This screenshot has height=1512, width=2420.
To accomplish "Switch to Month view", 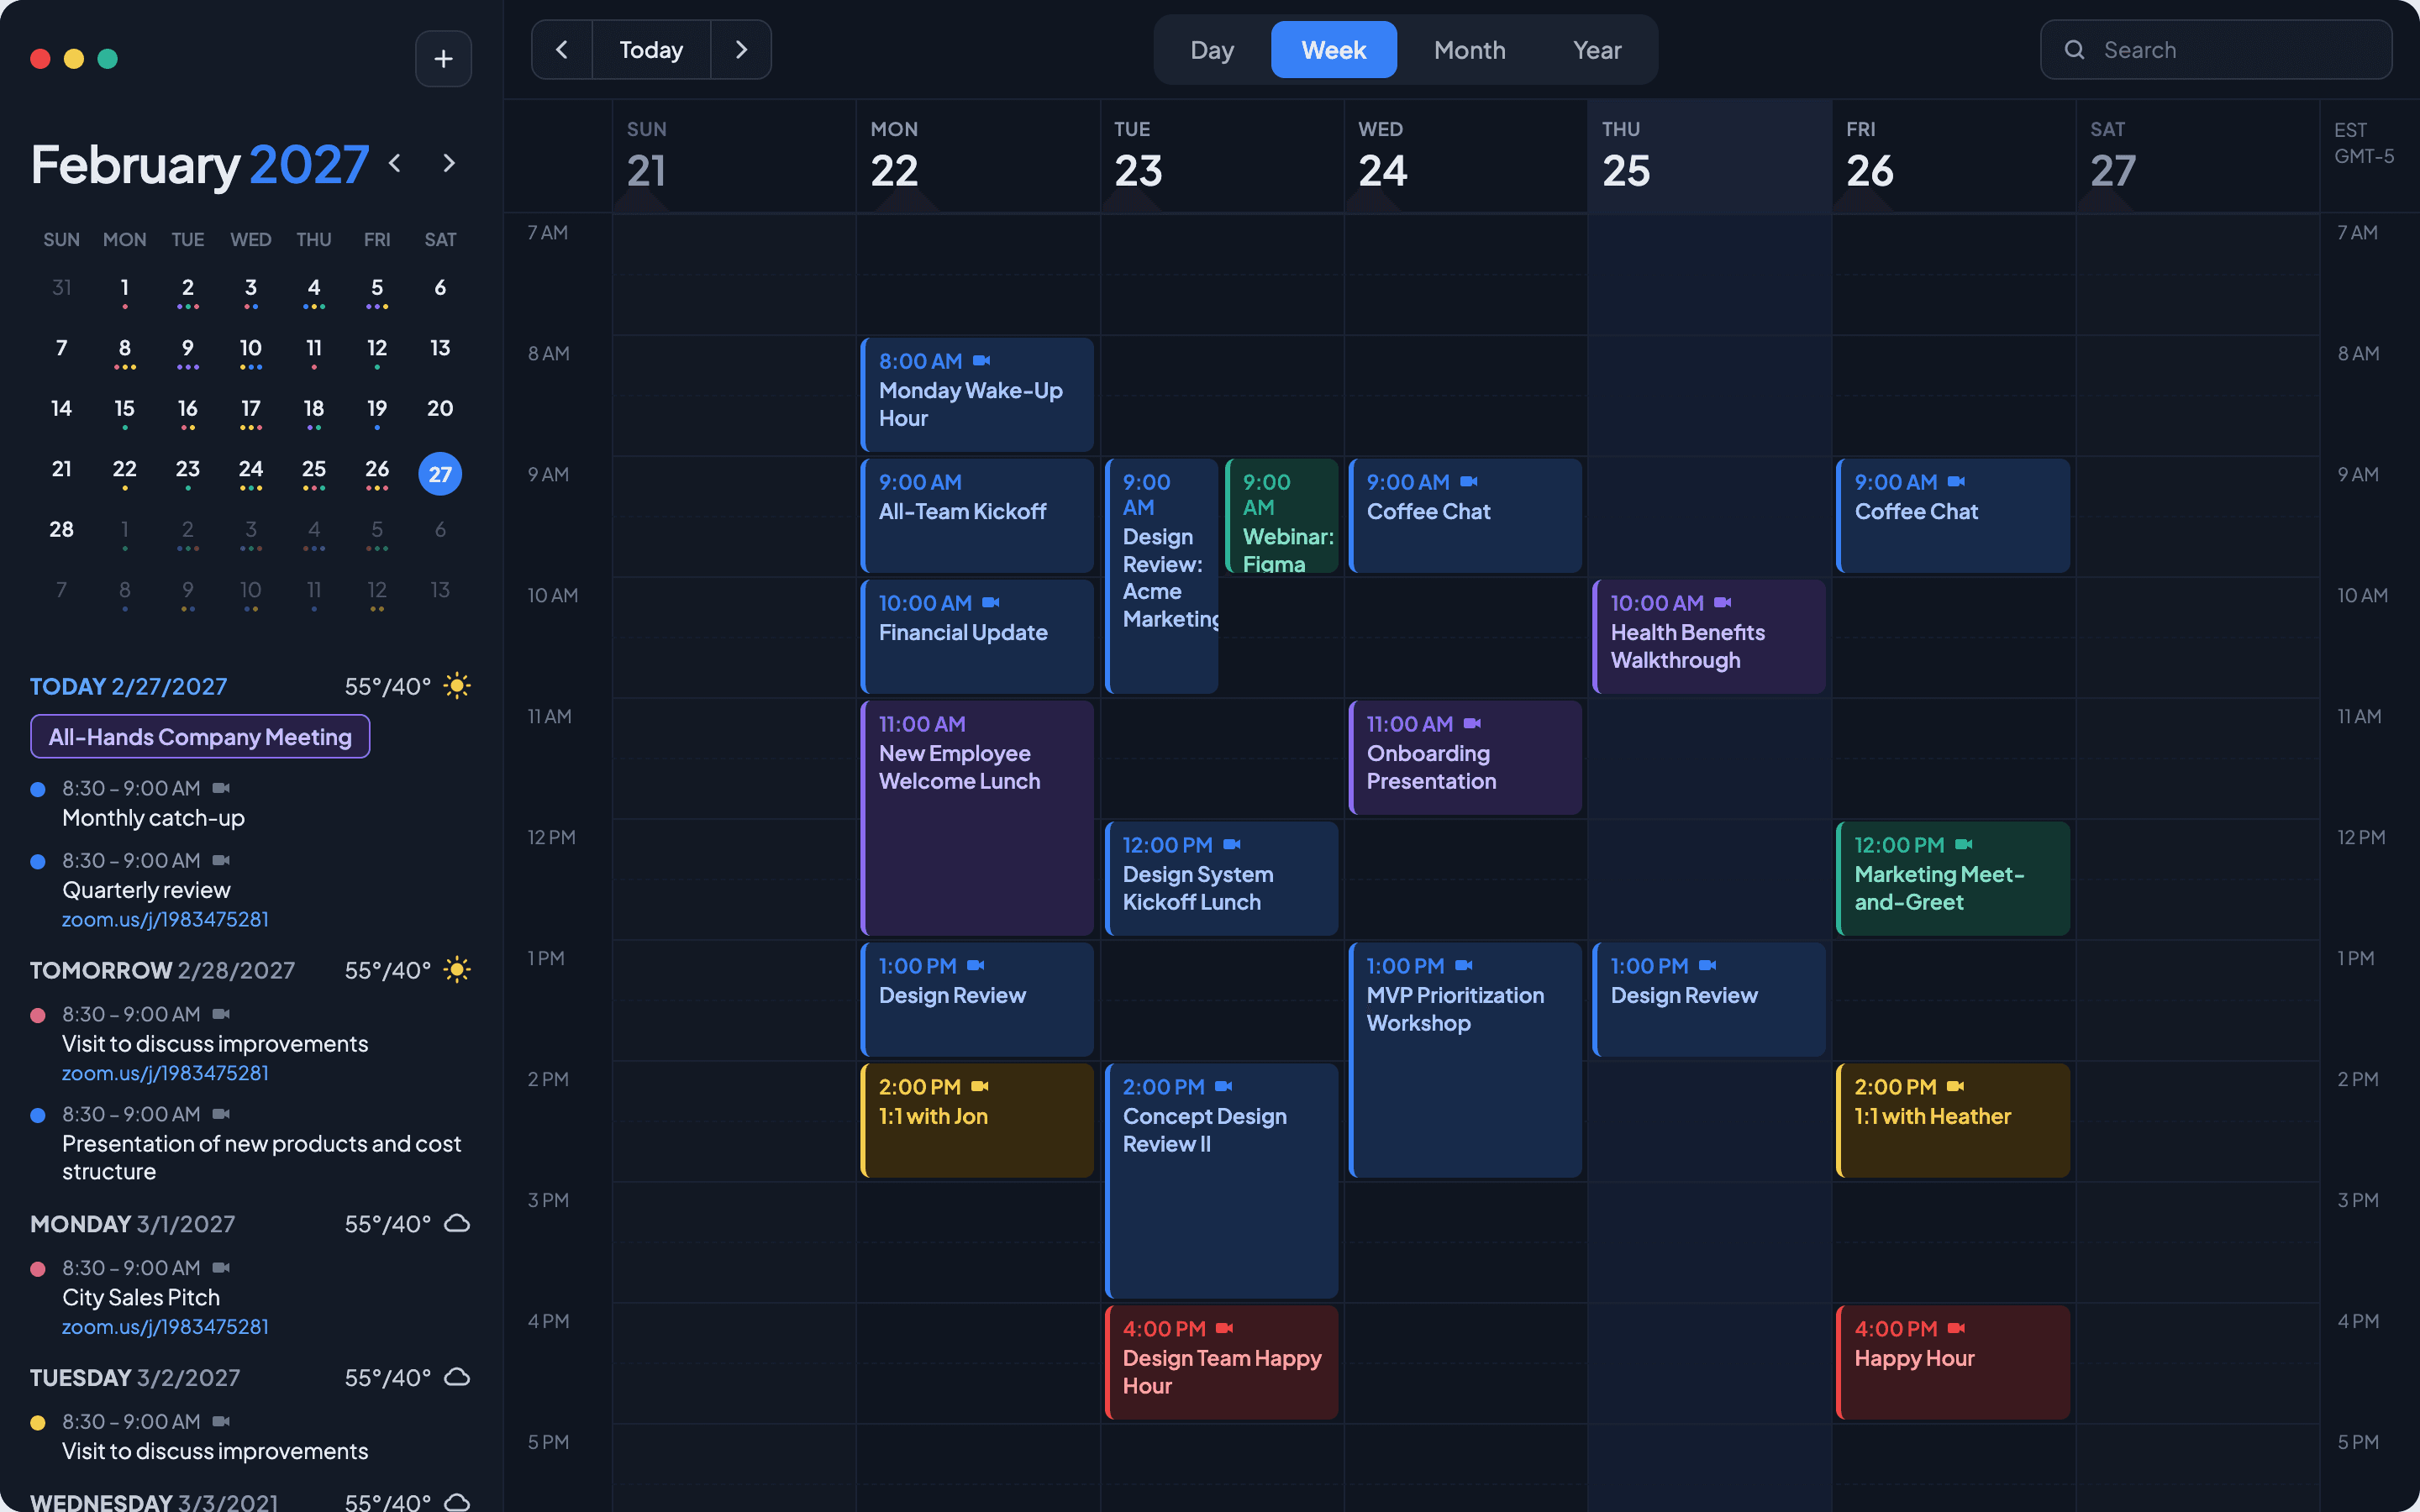I will pos(1469,50).
